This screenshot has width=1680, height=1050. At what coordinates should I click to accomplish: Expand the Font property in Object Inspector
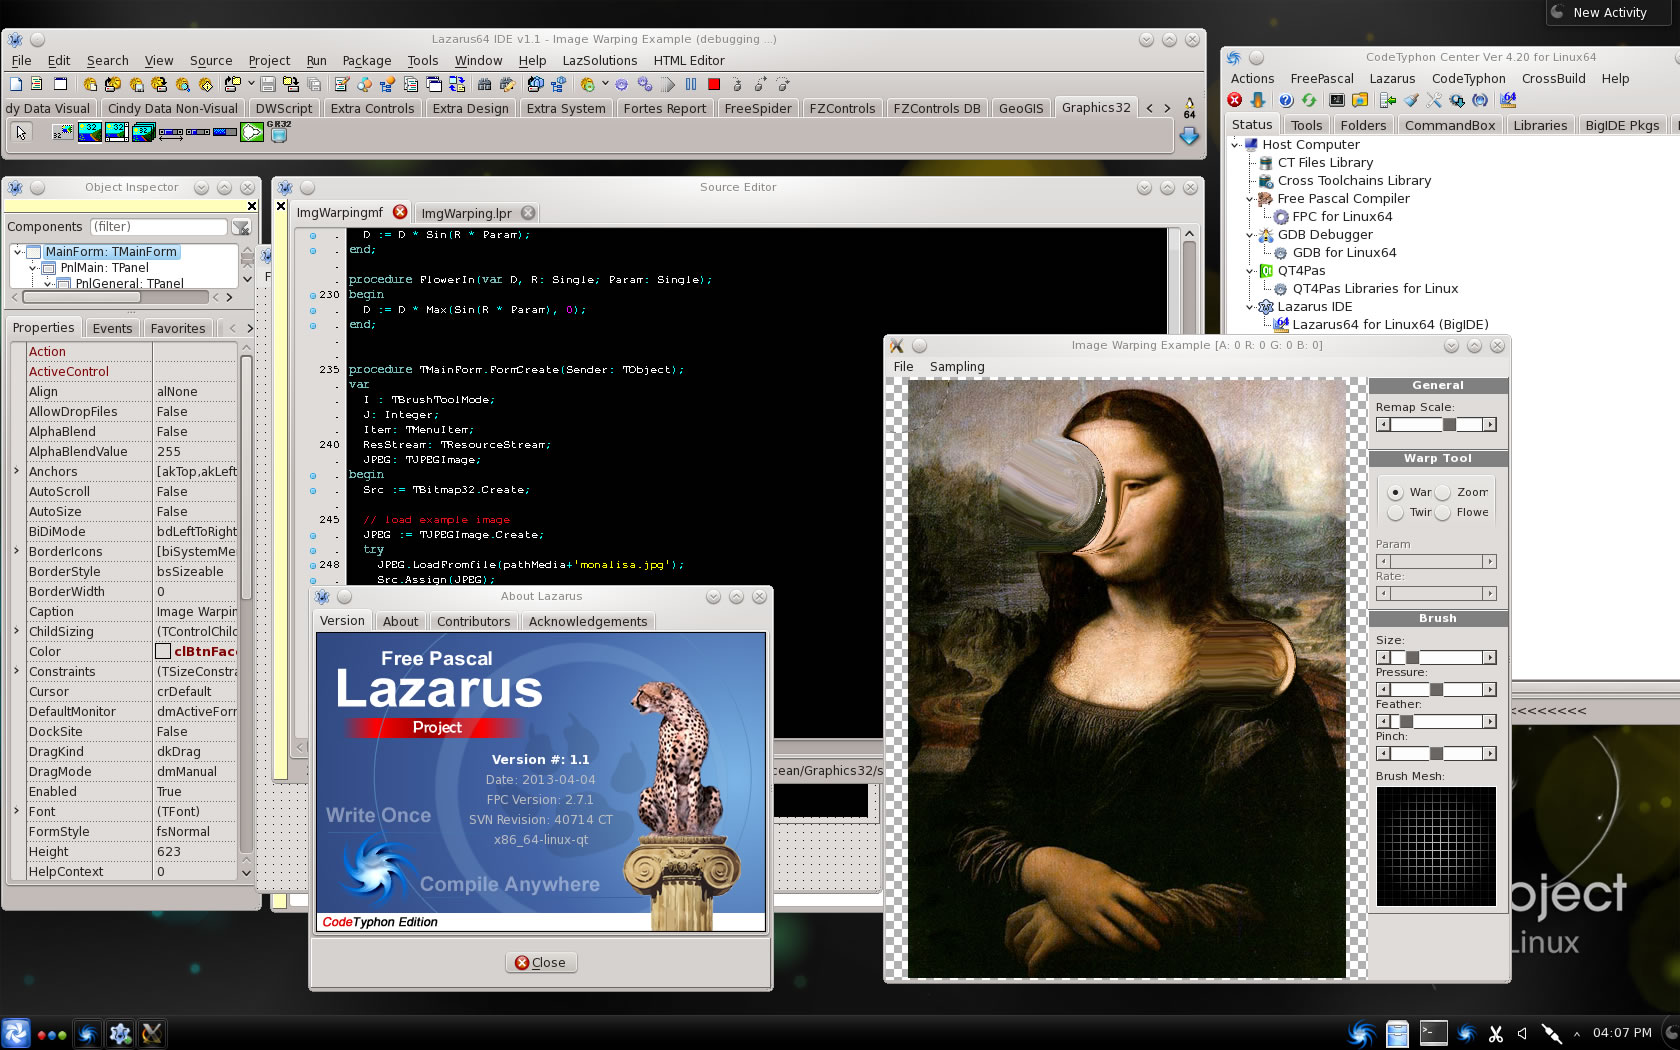pyautogui.click(x=17, y=811)
